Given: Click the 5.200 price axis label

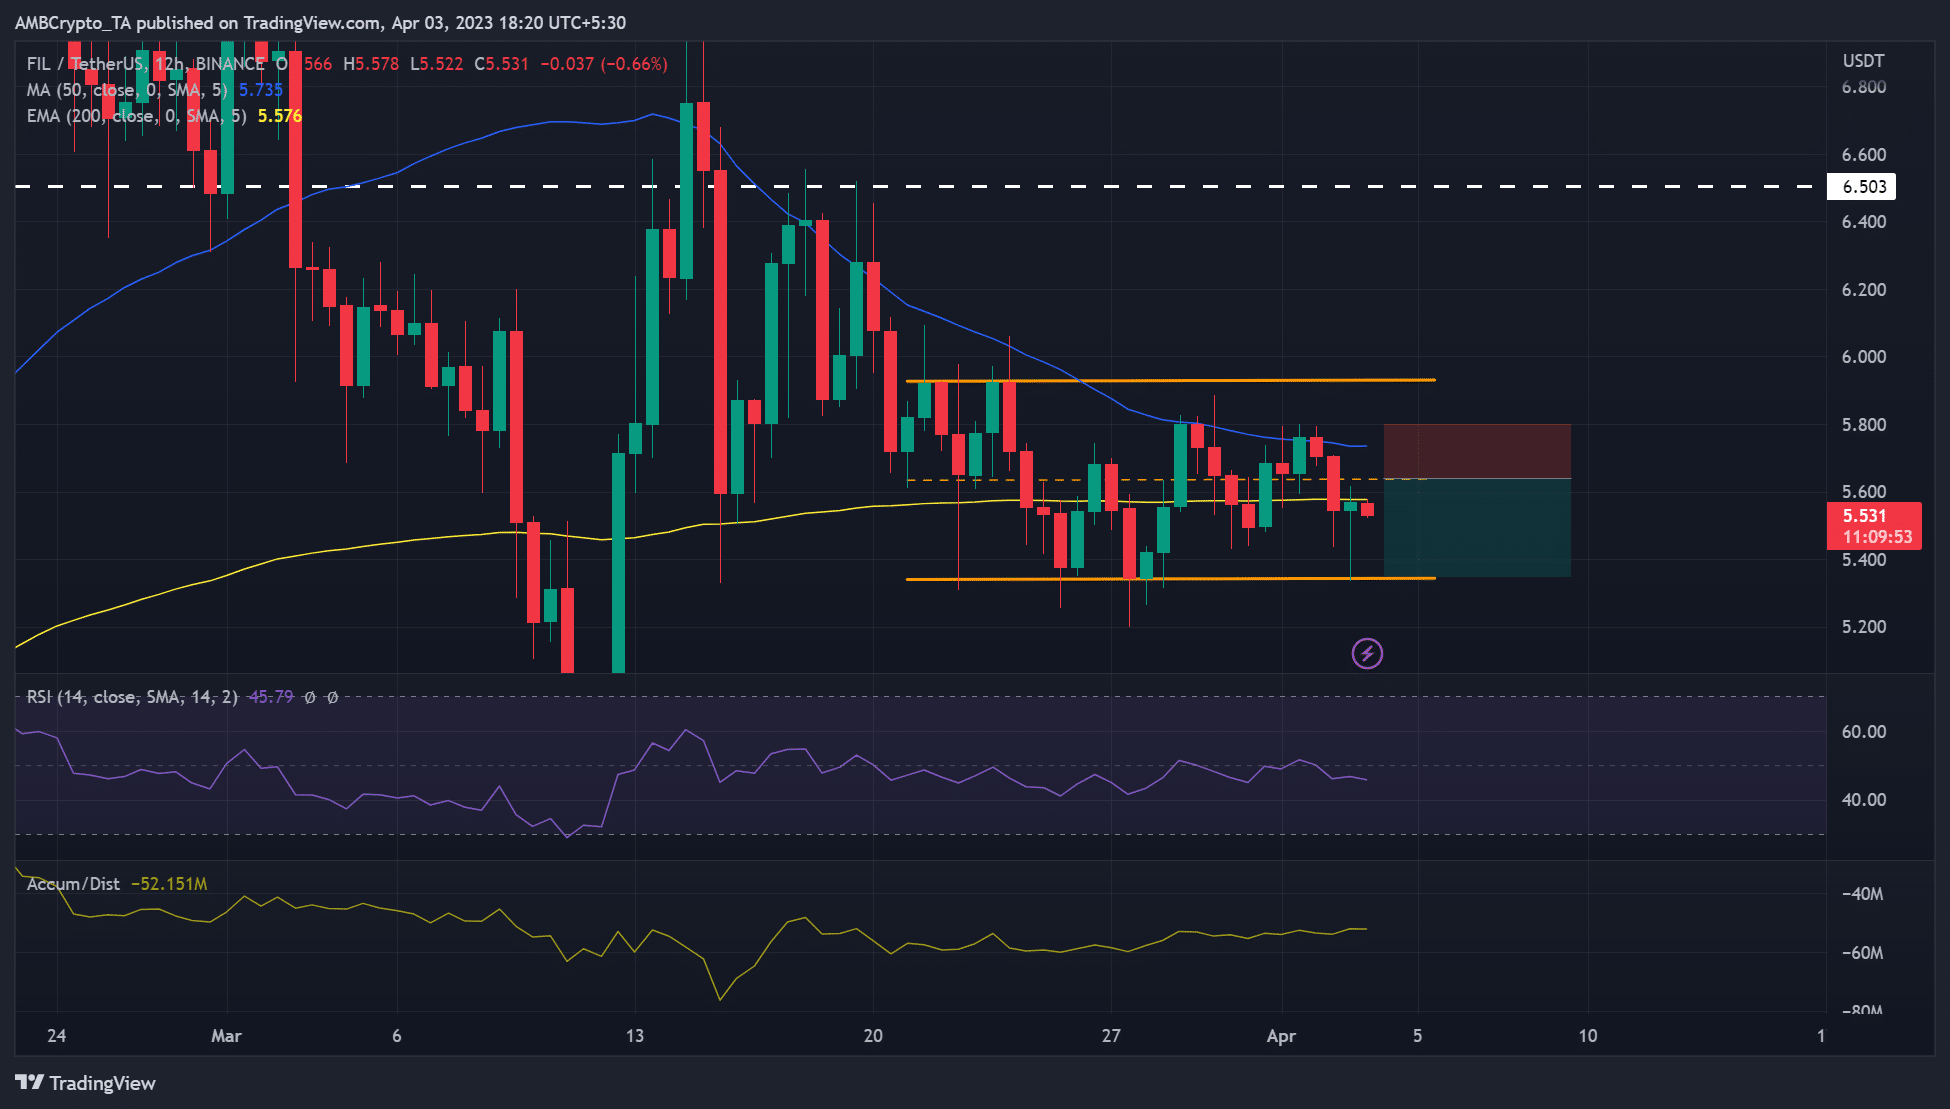Looking at the screenshot, I should click(x=1864, y=627).
